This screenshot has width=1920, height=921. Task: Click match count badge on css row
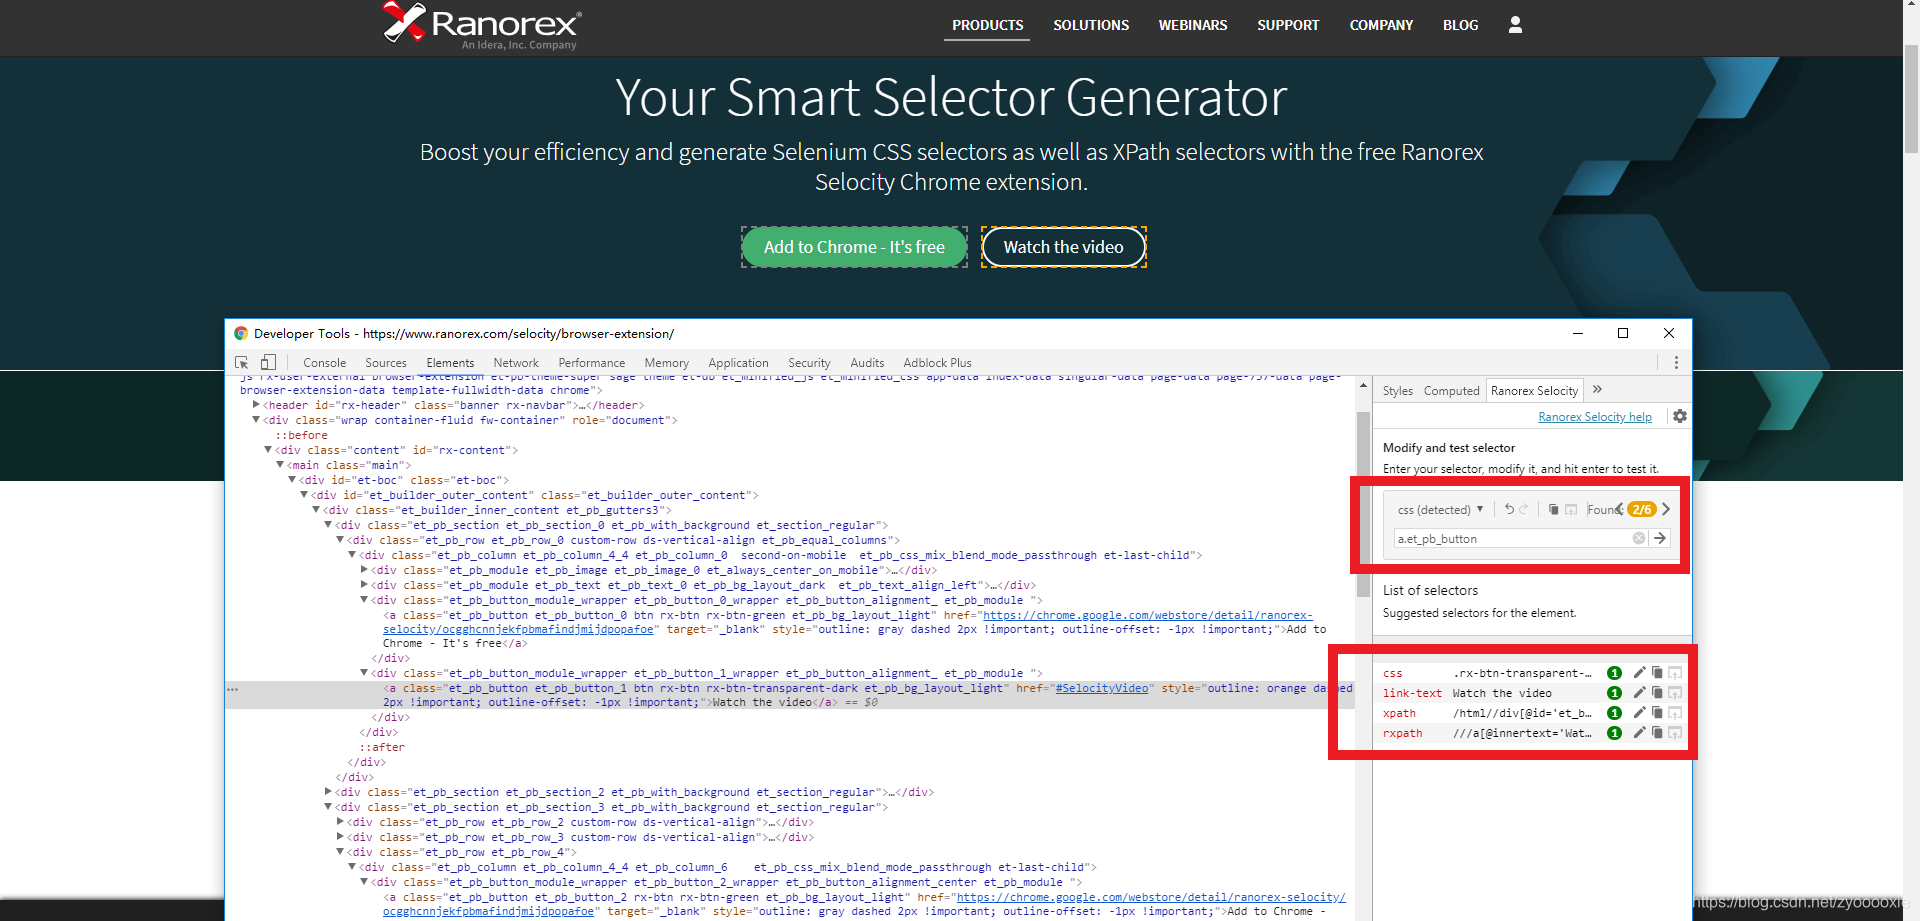click(1614, 673)
